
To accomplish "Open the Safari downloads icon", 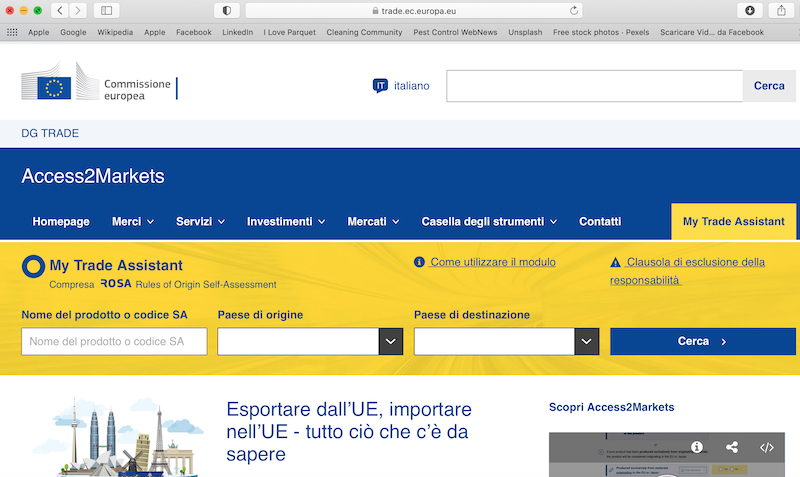I will tap(749, 10).
